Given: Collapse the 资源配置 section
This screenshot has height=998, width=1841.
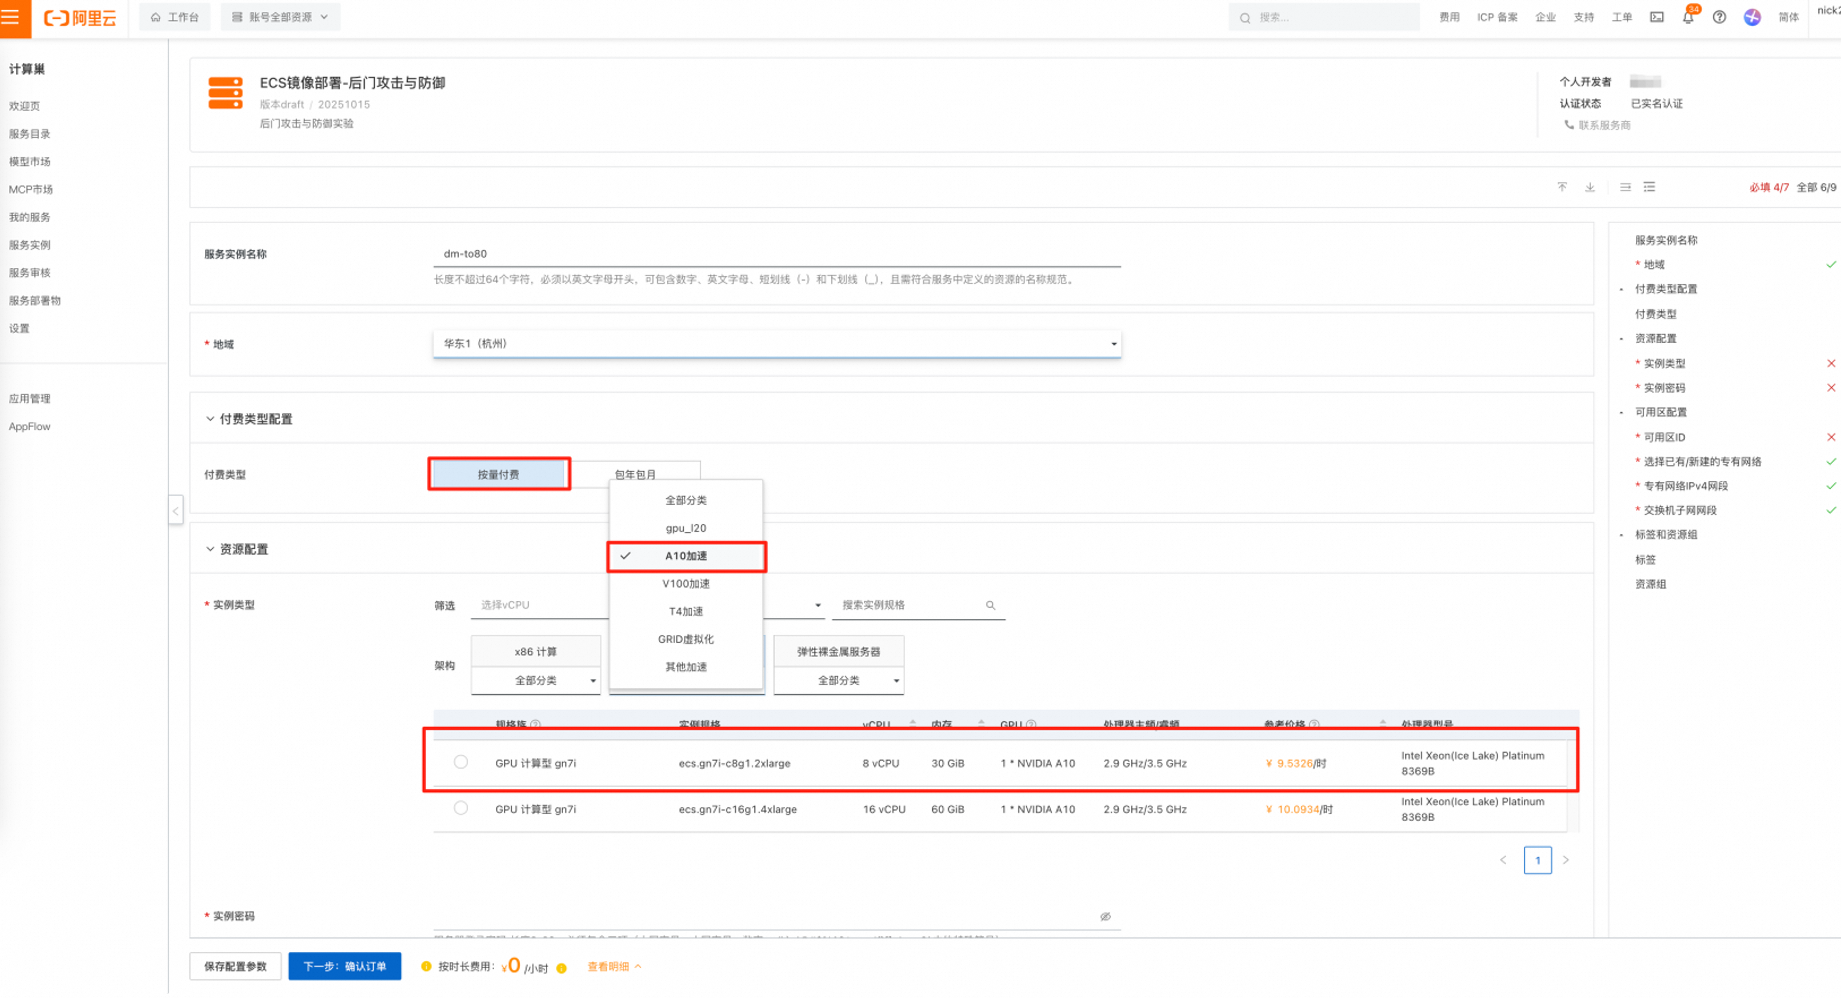Looking at the screenshot, I should (210, 549).
